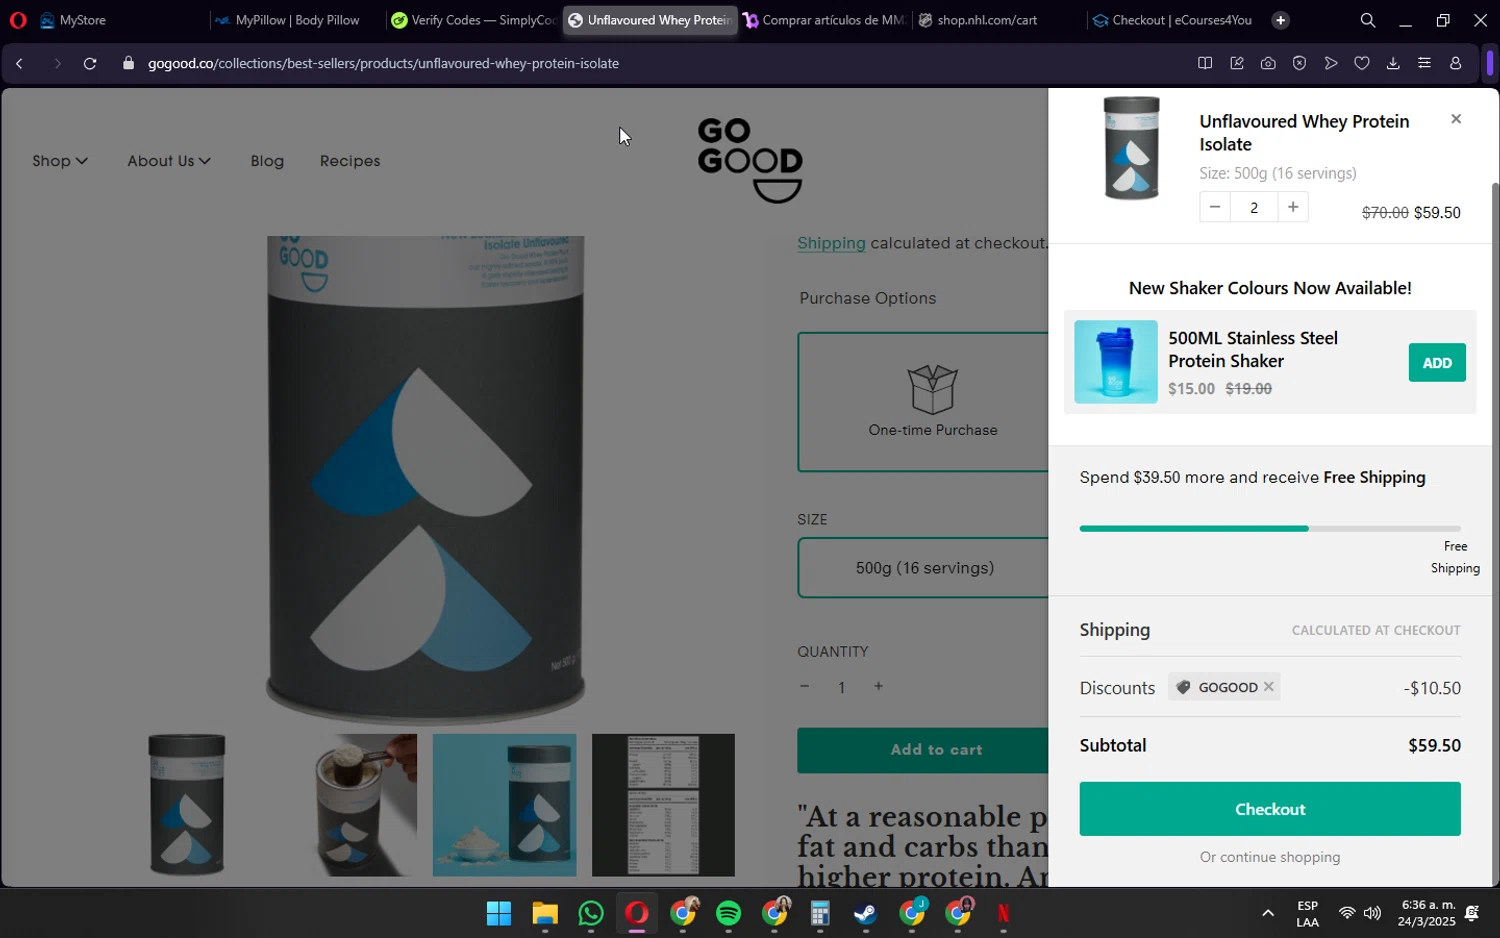Click the player play-arrow toolbar icon
The image size is (1500, 938).
(x=1331, y=63)
